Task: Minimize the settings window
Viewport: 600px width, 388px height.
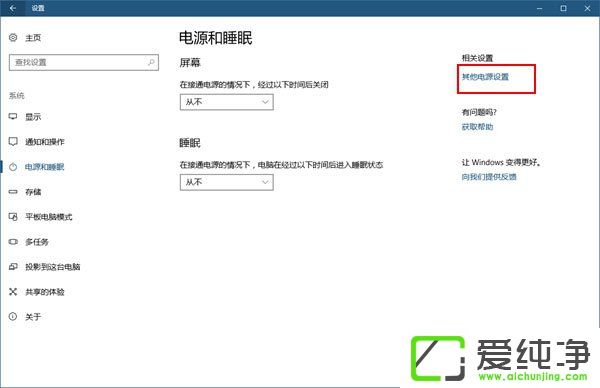Action: tap(540, 8)
